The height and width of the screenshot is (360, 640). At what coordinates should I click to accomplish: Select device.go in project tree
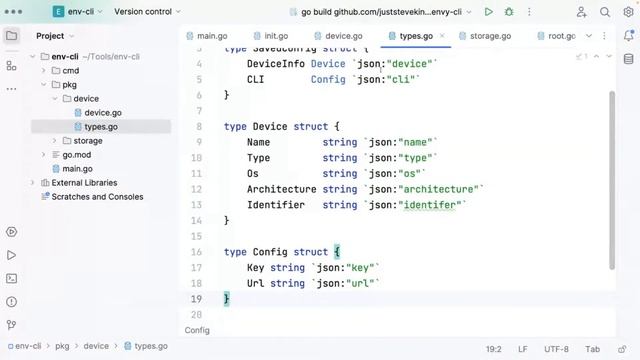click(x=102, y=113)
